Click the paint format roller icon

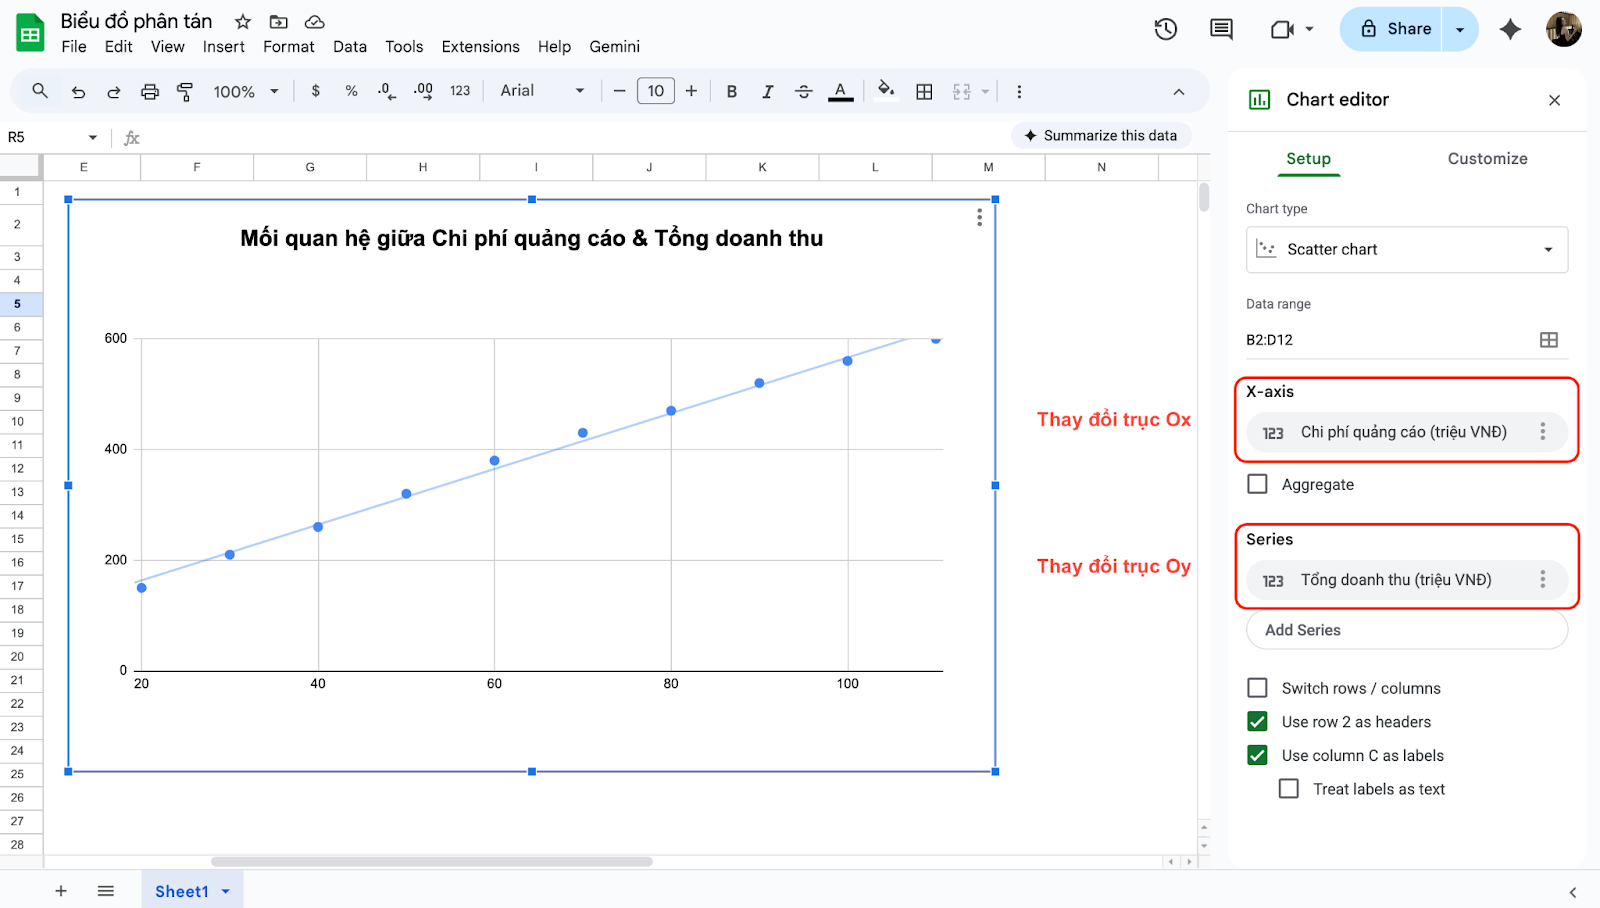tap(185, 92)
